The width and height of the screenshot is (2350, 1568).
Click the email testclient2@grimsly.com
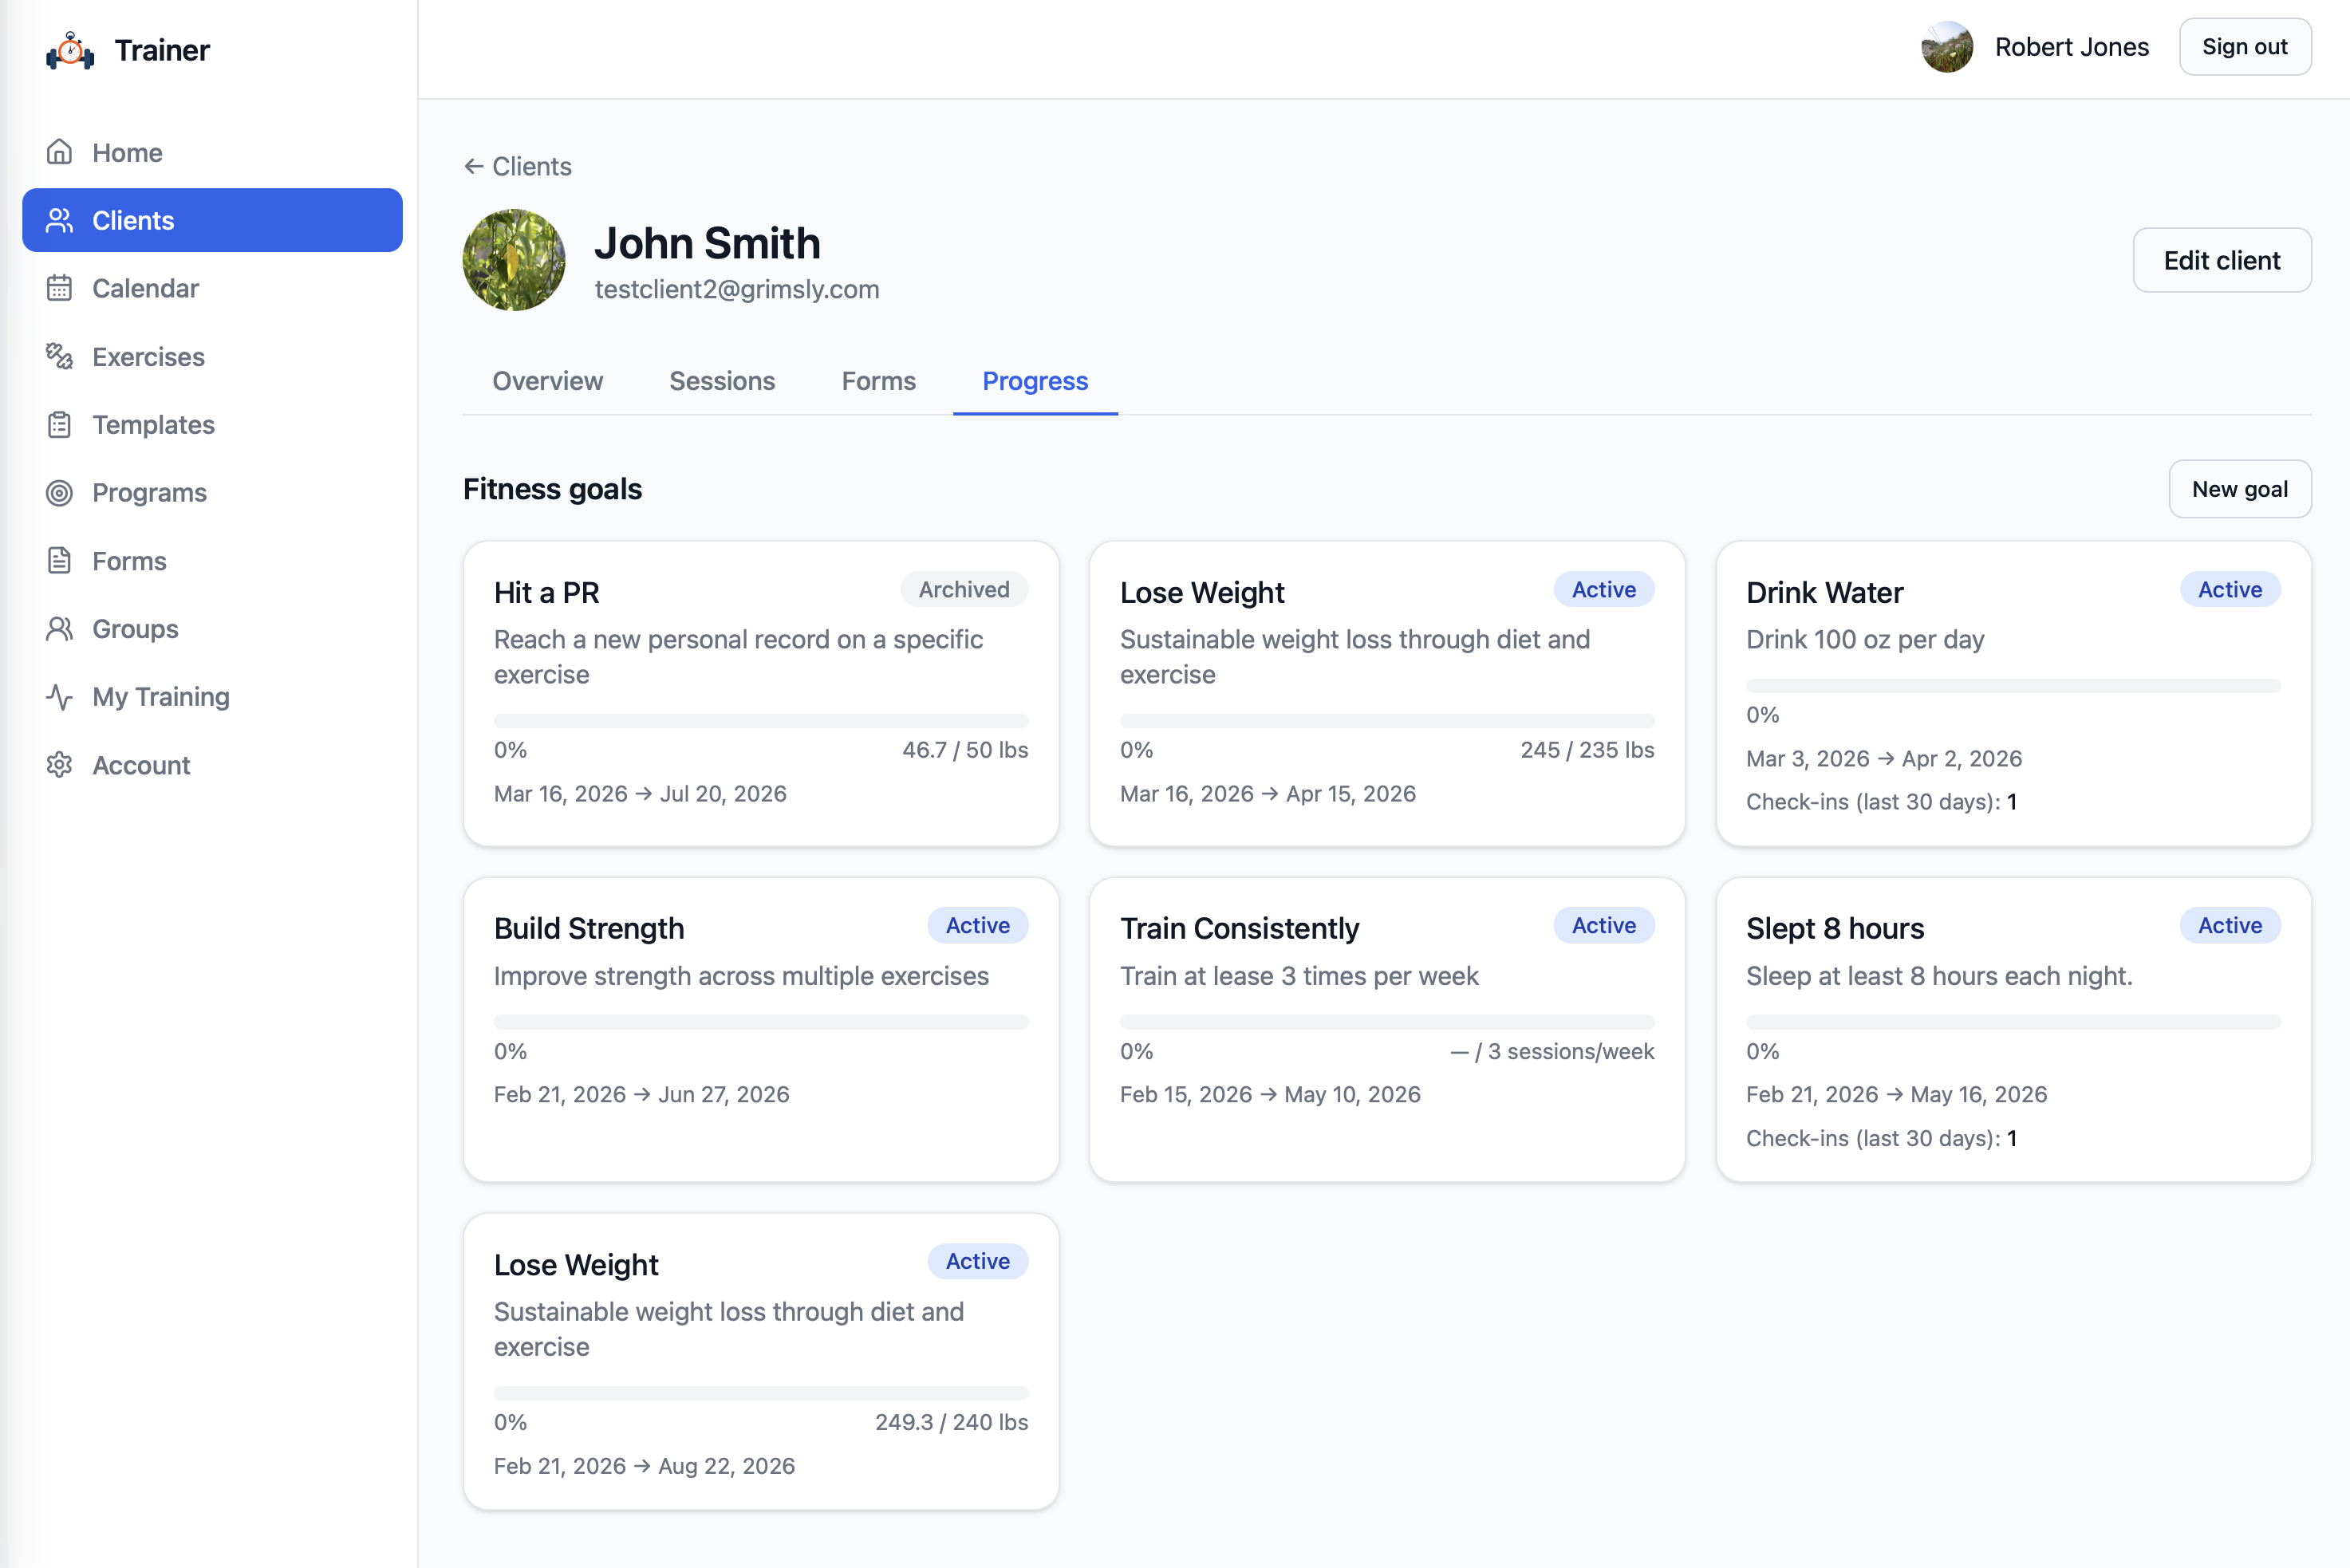737,289
